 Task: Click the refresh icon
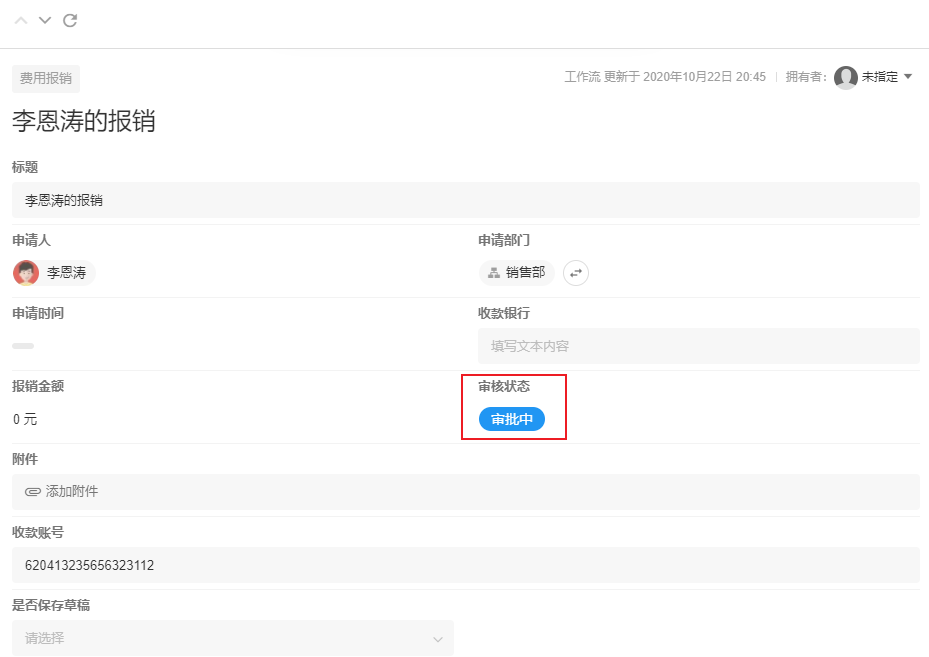point(70,21)
